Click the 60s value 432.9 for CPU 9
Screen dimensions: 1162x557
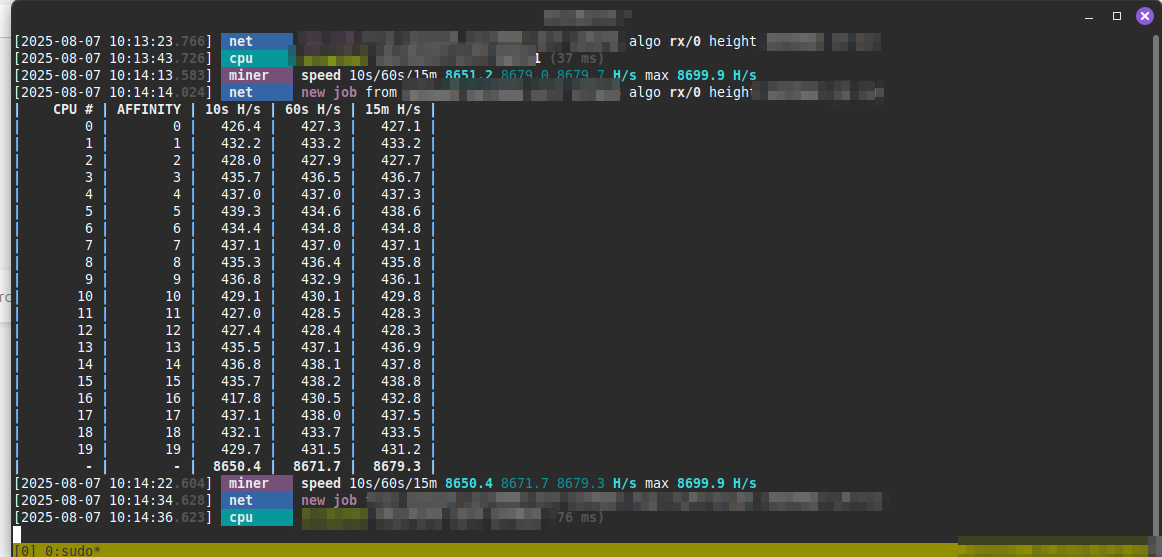(321, 279)
